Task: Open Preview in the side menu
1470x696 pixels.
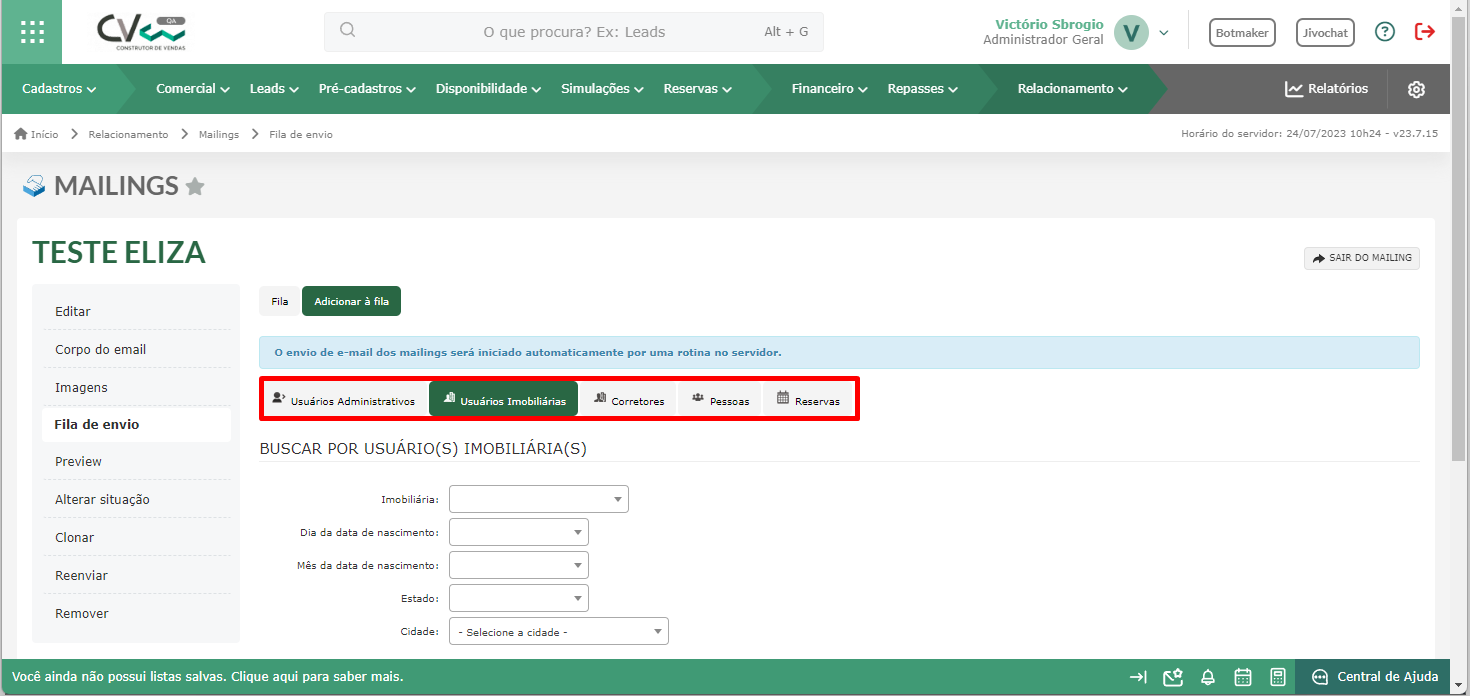Action: tap(136, 461)
